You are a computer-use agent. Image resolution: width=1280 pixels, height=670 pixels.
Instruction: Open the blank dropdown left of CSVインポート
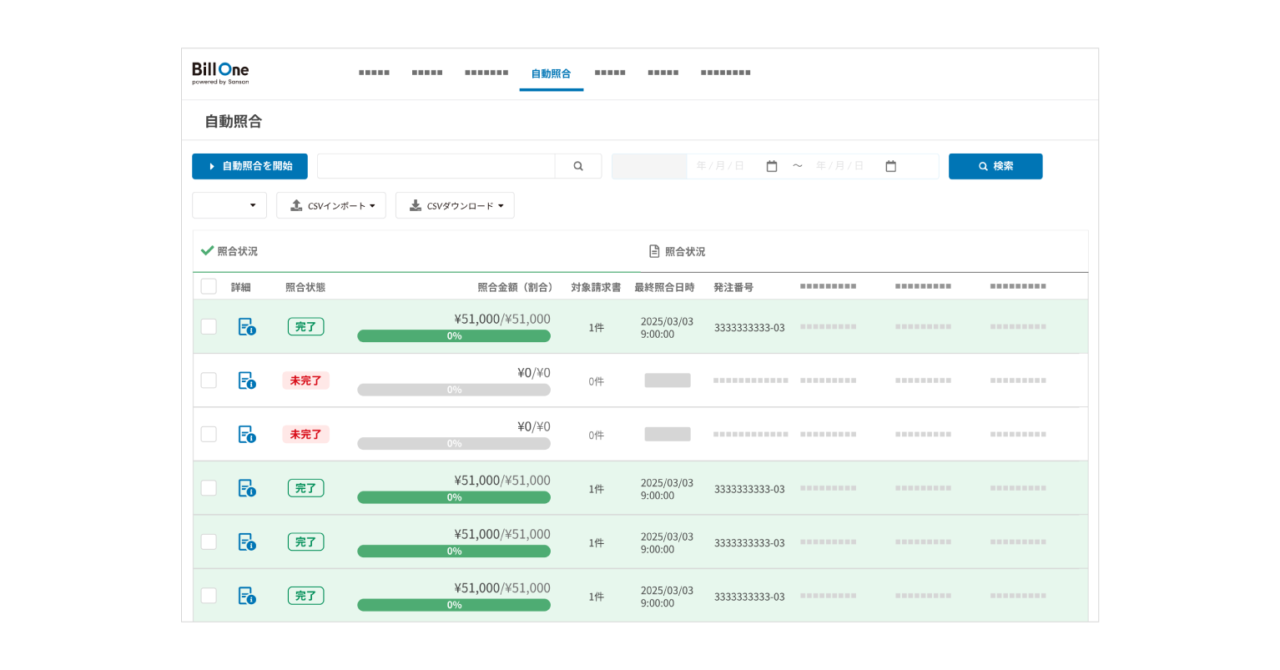[229, 206]
